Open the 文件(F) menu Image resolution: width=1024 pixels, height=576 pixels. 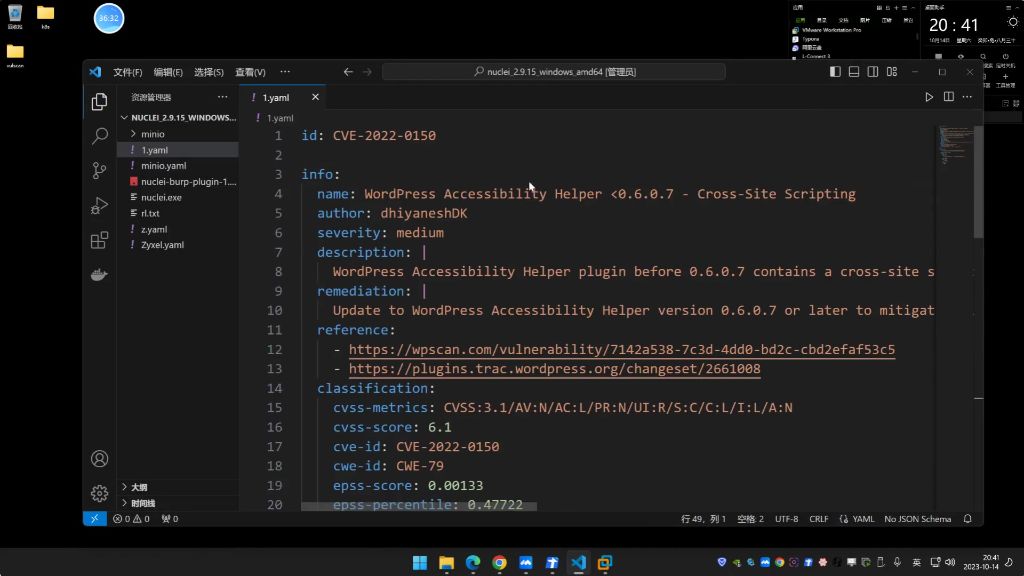(127, 72)
